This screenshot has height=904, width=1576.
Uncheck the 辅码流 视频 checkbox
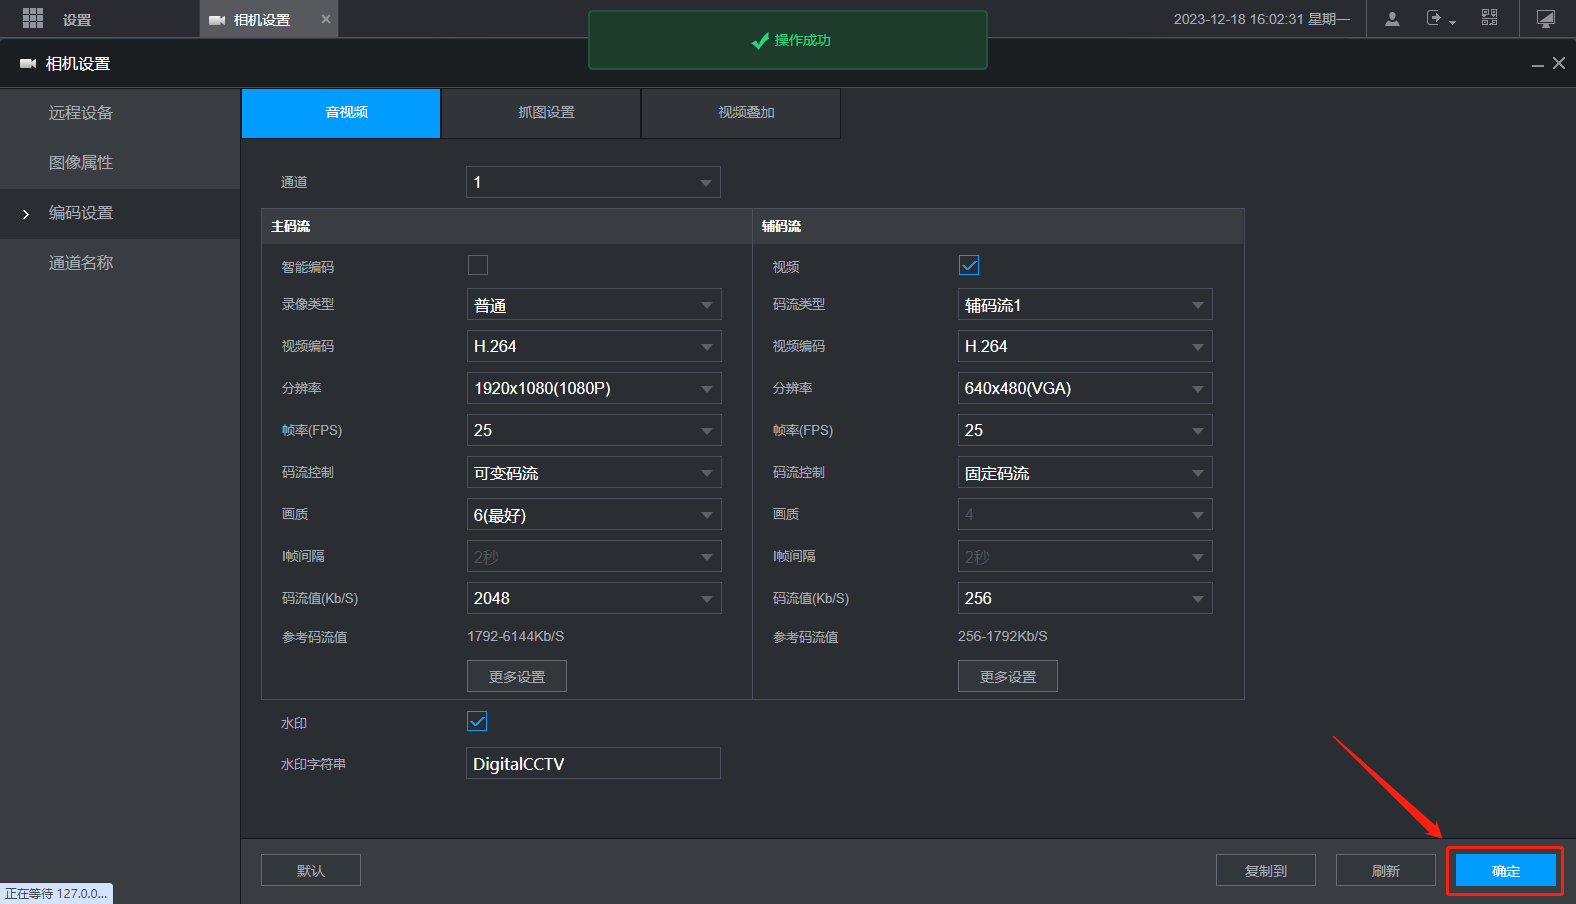click(x=969, y=265)
